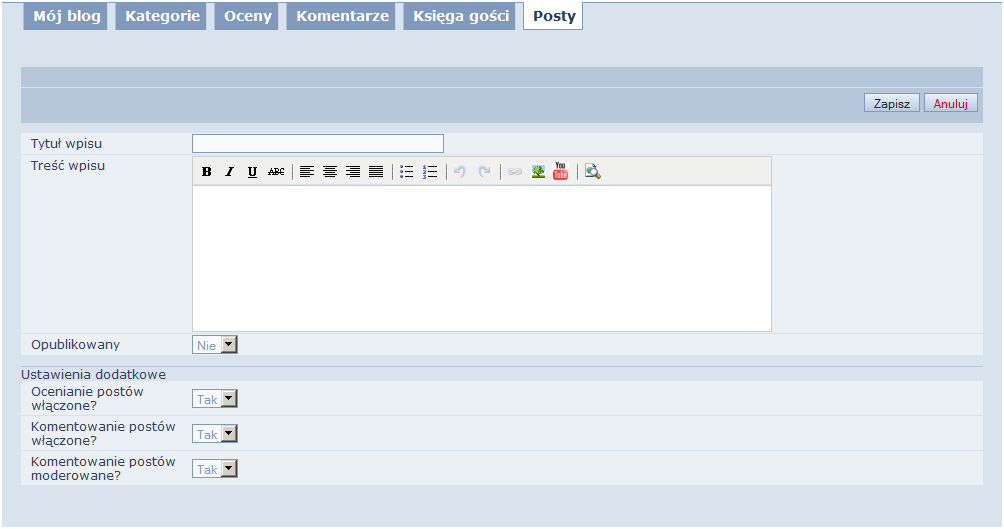Select the Posty tab
This screenshot has height=529, width=1004.
(554, 17)
